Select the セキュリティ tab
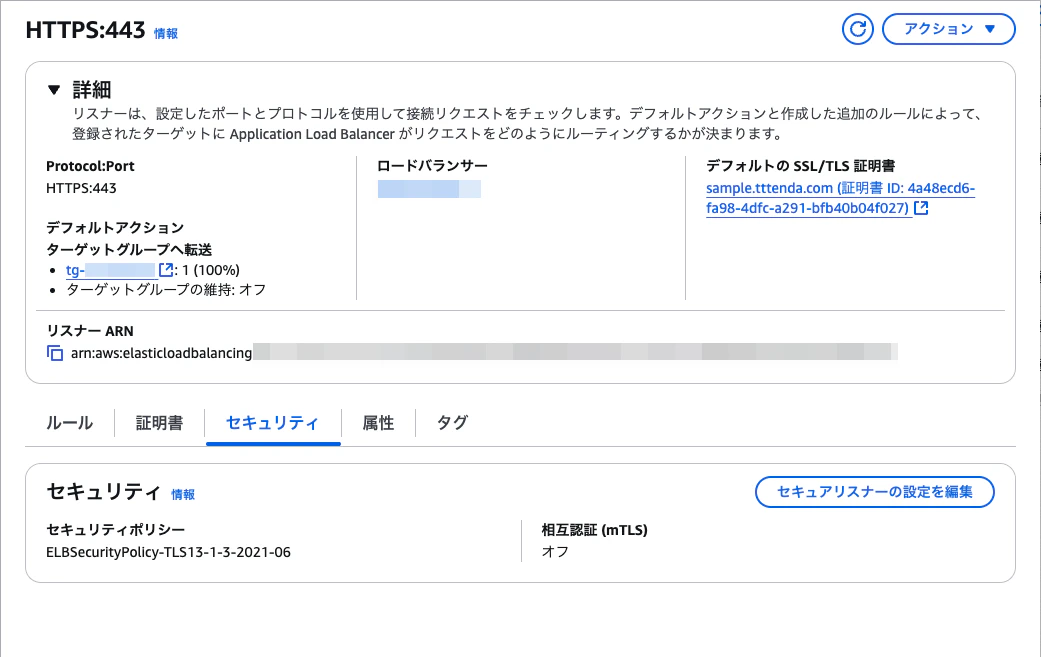Image resolution: width=1041 pixels, height=657 pixels. click(x=273, y=423)
